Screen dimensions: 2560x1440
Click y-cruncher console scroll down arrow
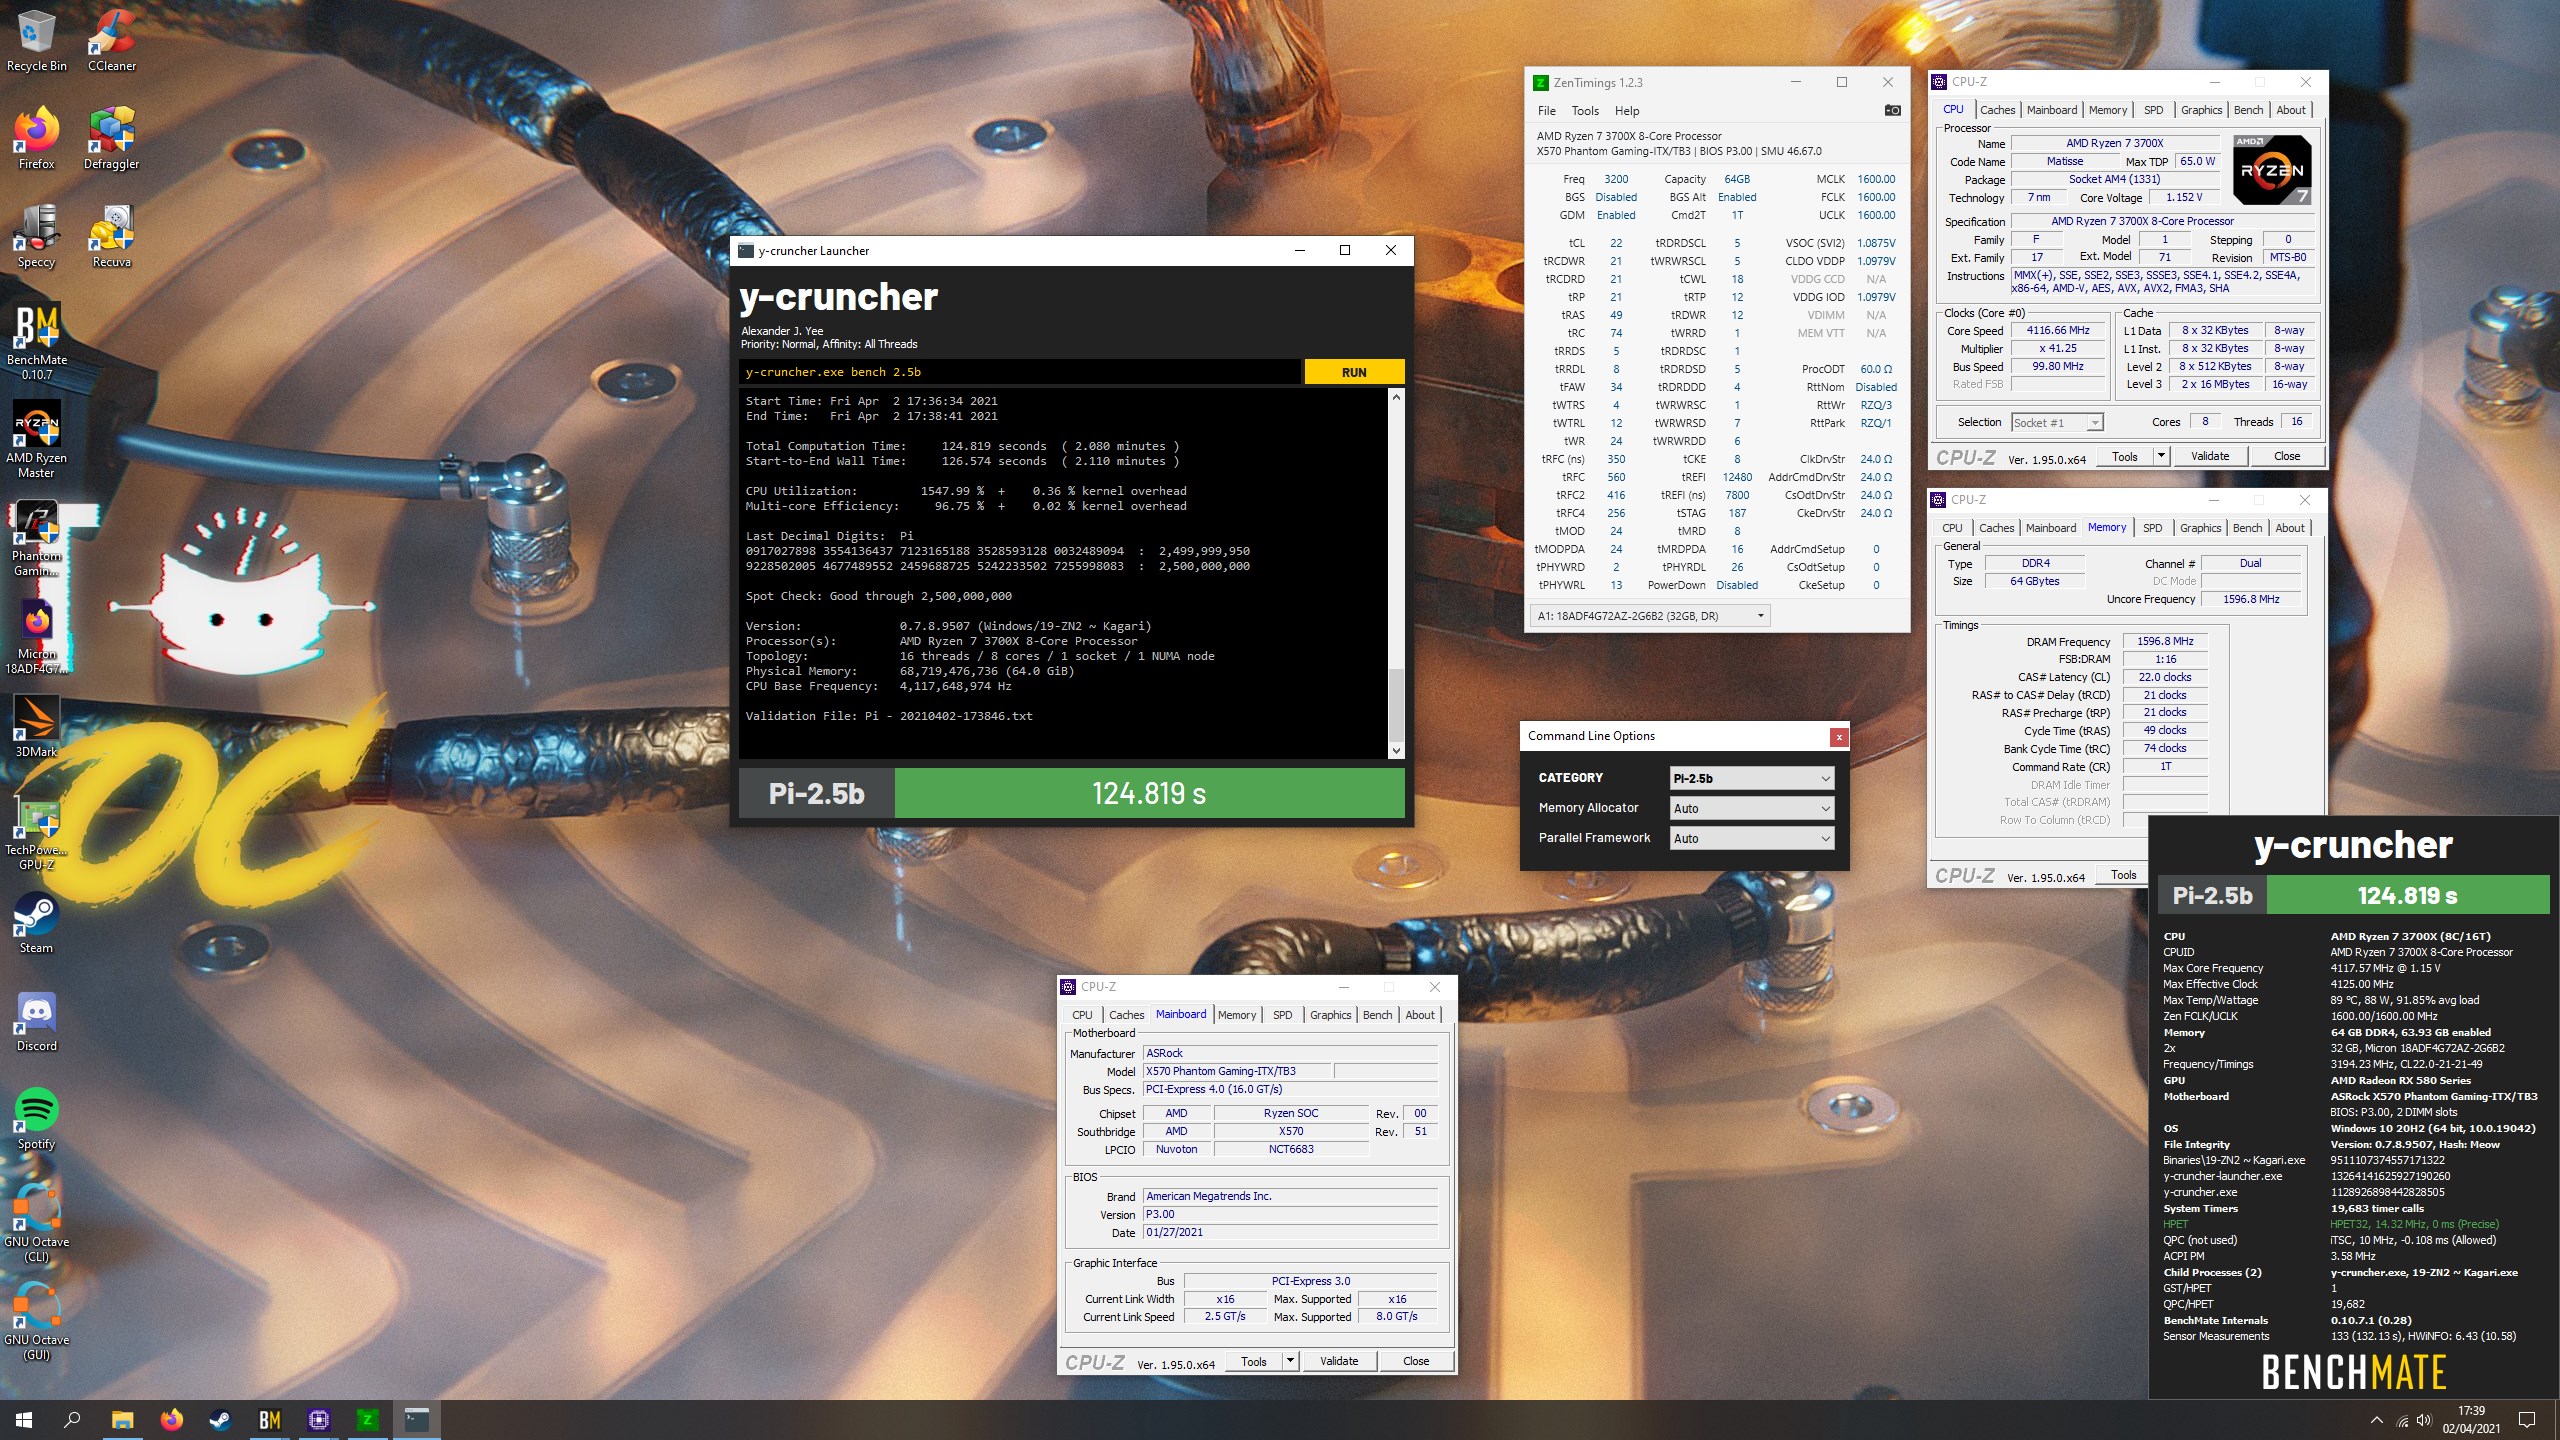click(x=1396, y=750)
